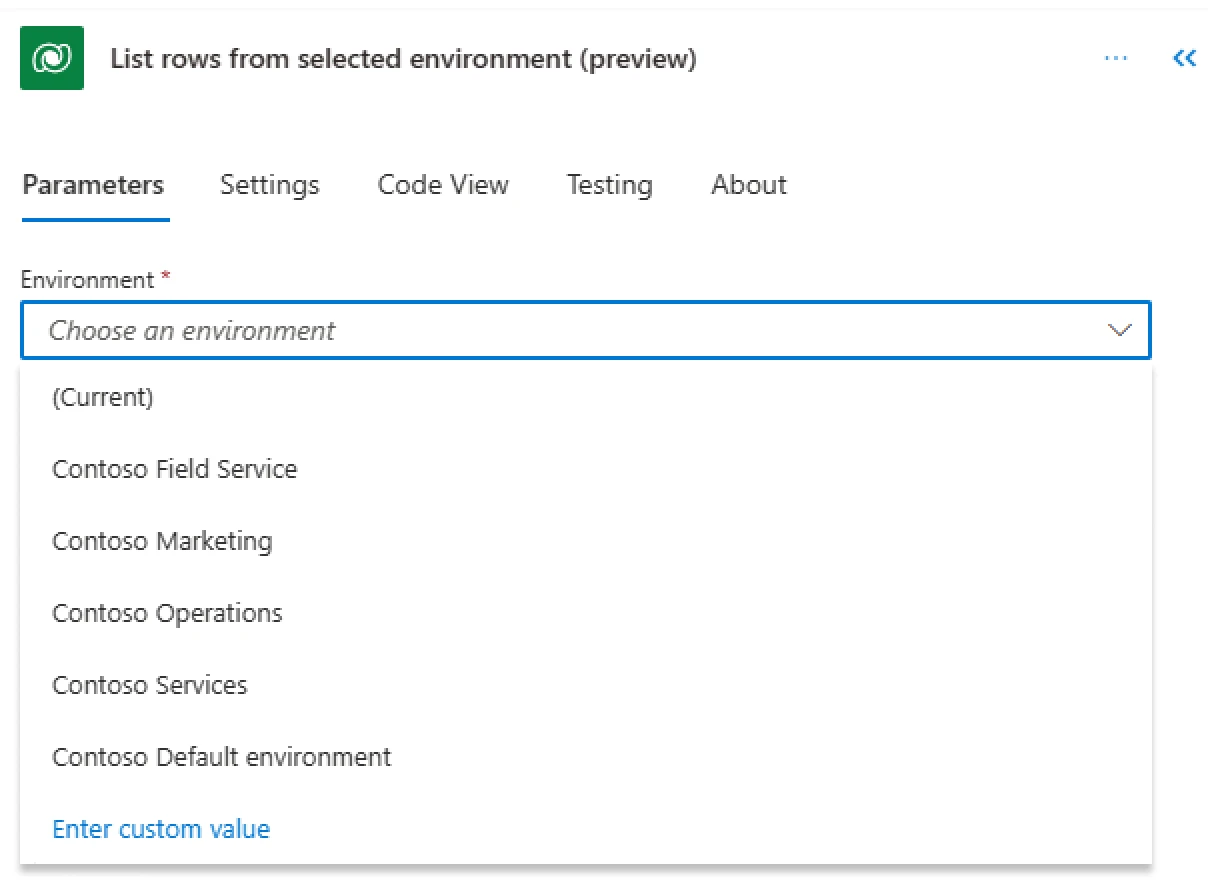
Task: Open the About tab
Action: pos(748,185)
